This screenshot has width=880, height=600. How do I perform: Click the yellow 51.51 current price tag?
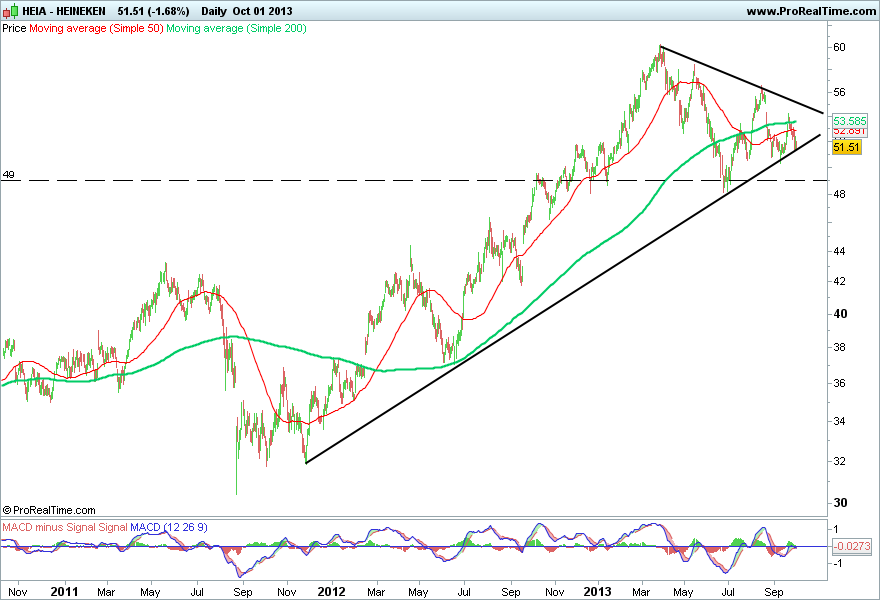point(846,147)
